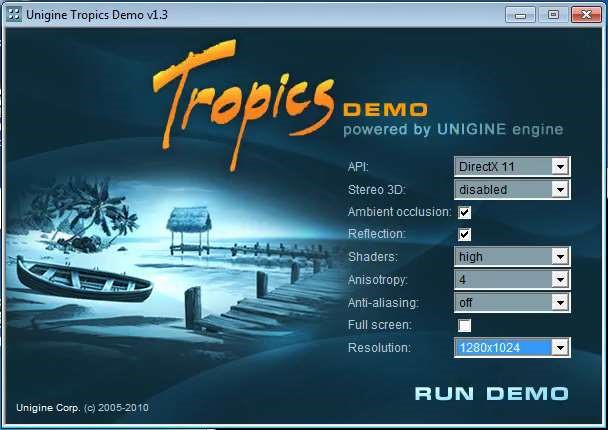Screen dimensions: 608x430
Task: Click the 'Resolution:' label
Action: pos(379,347)
